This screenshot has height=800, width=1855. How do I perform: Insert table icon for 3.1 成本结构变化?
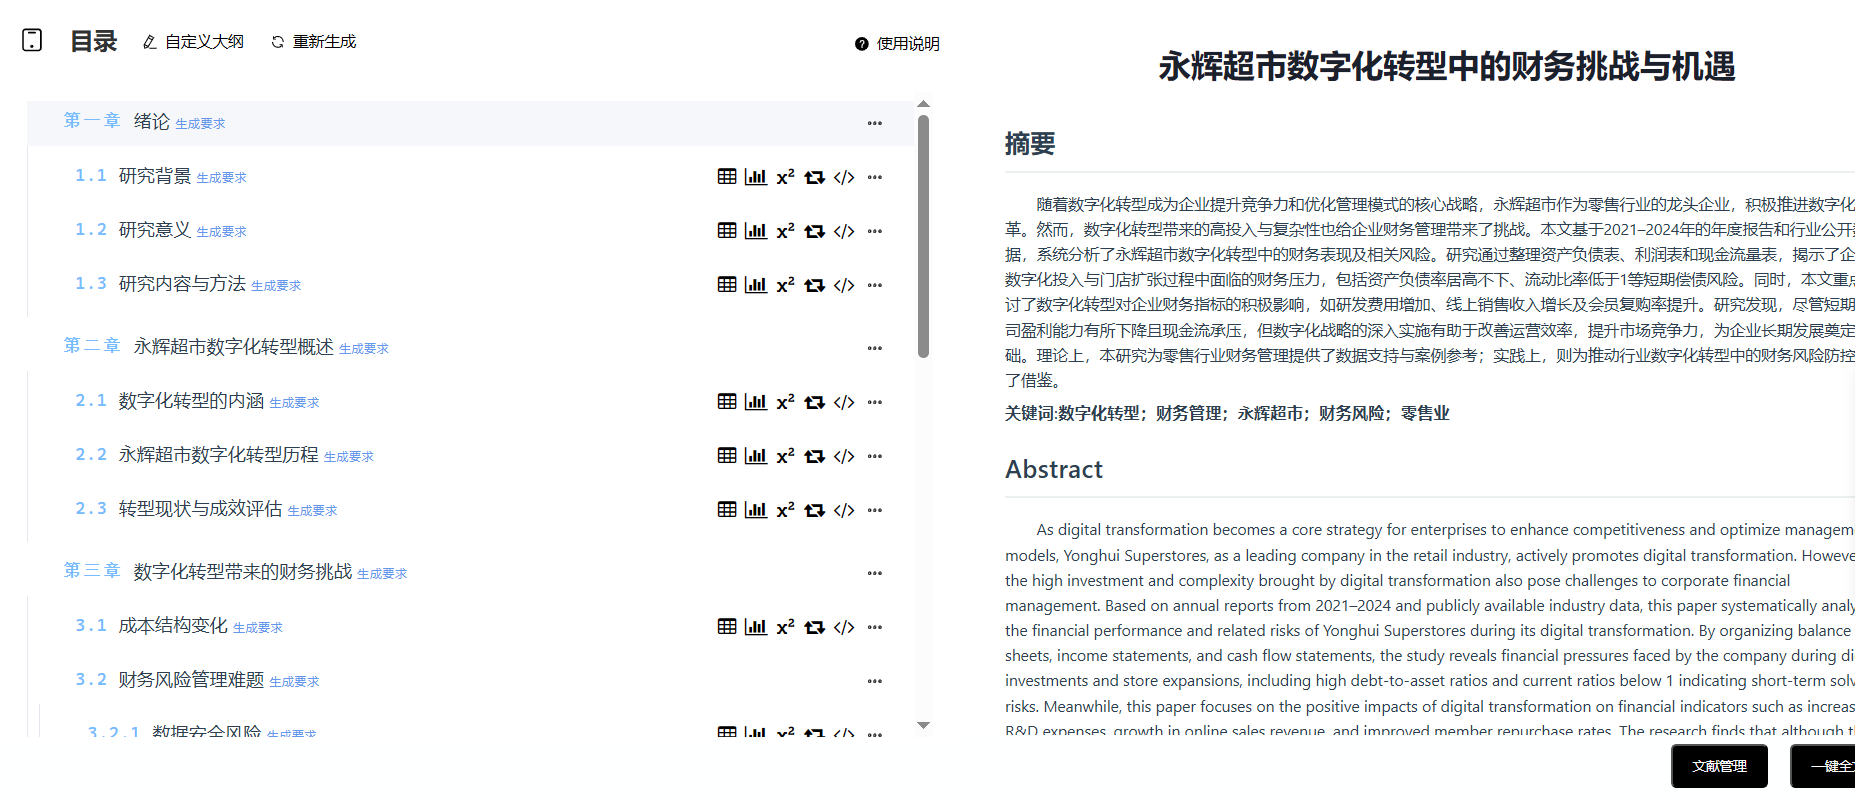pos(727,627)
